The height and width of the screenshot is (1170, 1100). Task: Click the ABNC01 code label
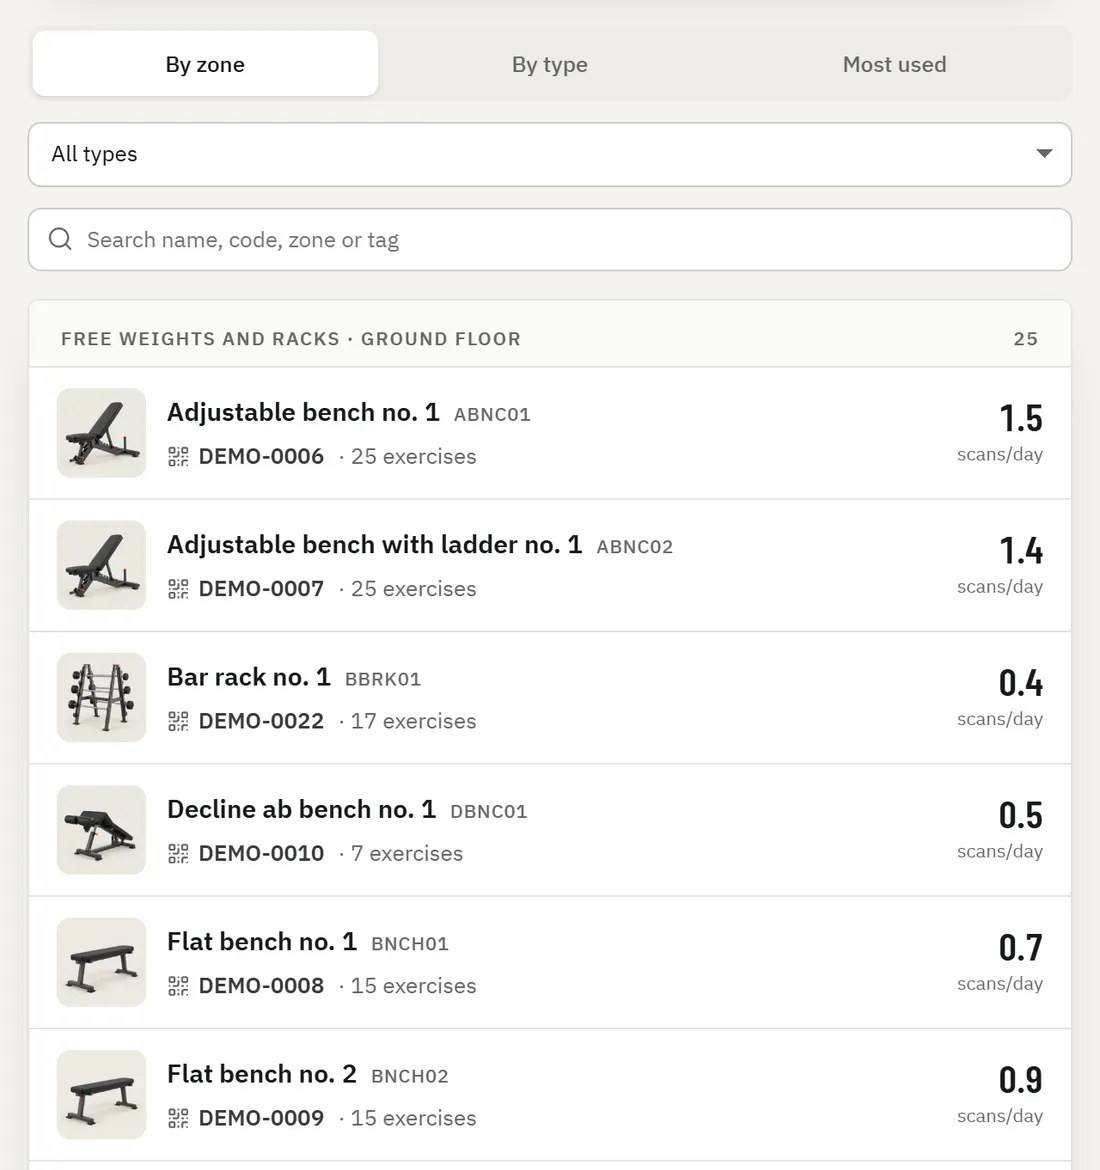(x=493, y=415)
